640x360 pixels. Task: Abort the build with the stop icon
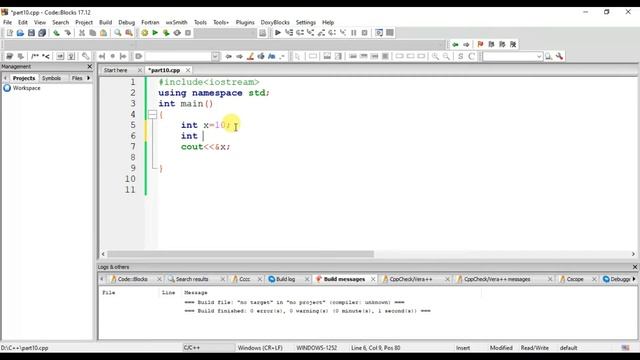click(188, 33)
